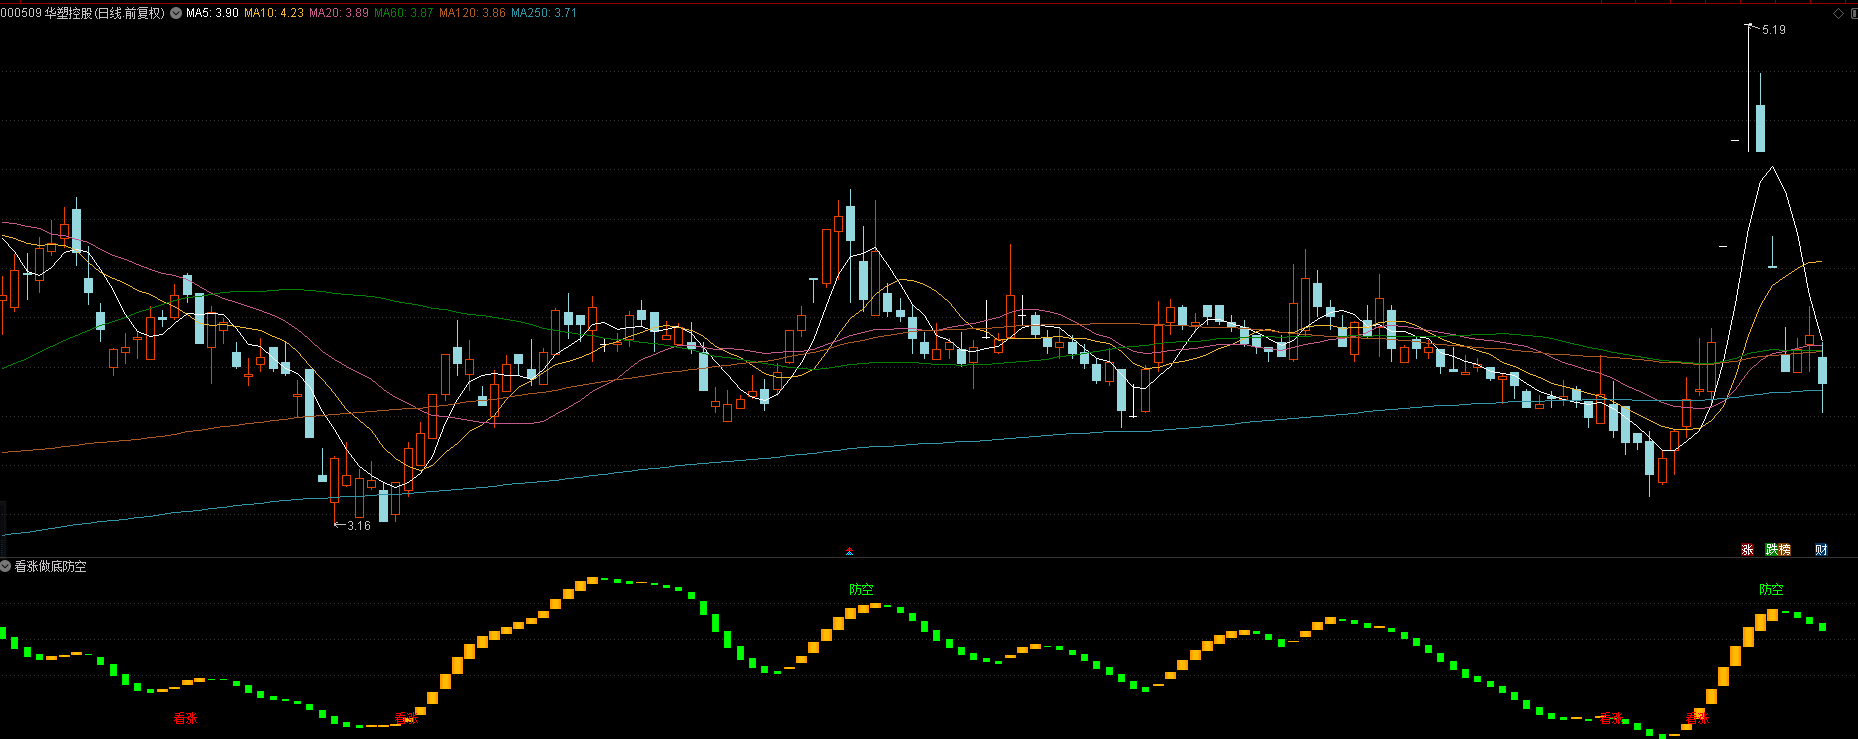This screenshot has width=1858, height=739.
Task: Click the 5.19 high price label
Action: pos(1774,30)
